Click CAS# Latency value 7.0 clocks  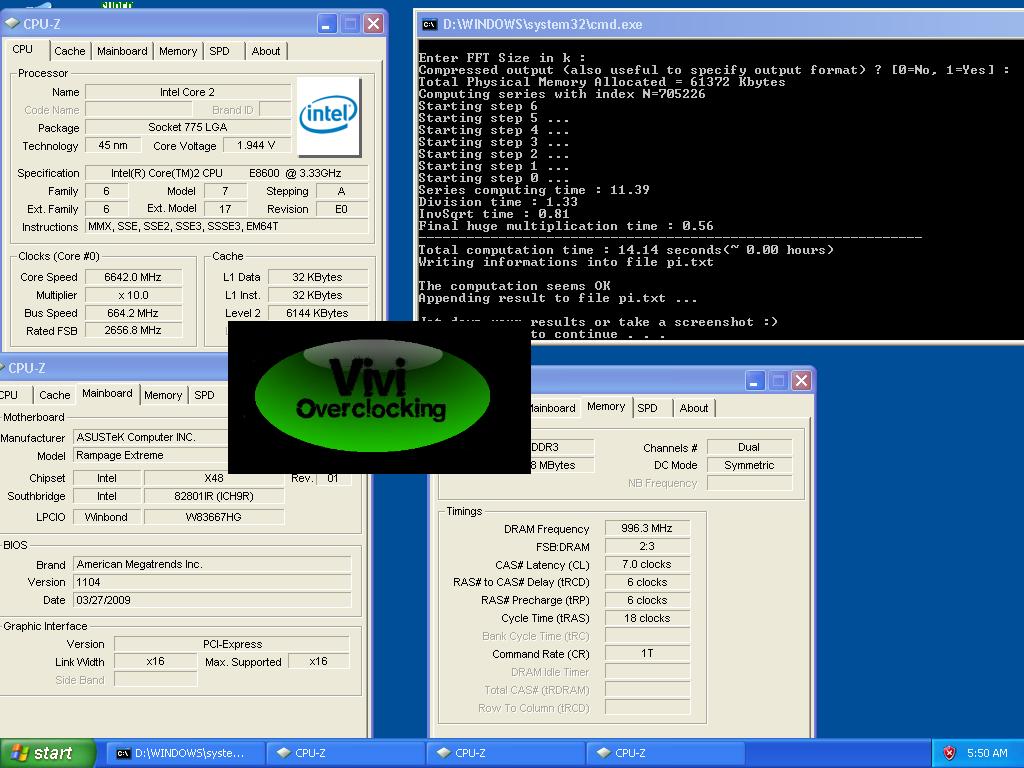647,564
